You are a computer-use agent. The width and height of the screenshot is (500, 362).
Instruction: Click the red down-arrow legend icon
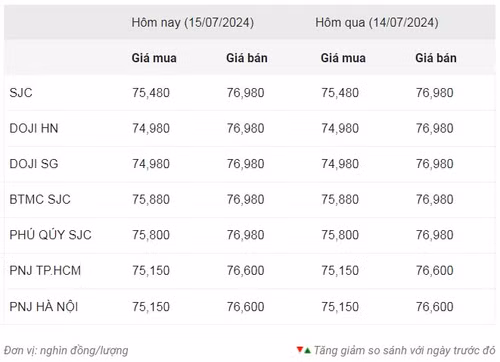pyautogui.click(x=300, y=349)
